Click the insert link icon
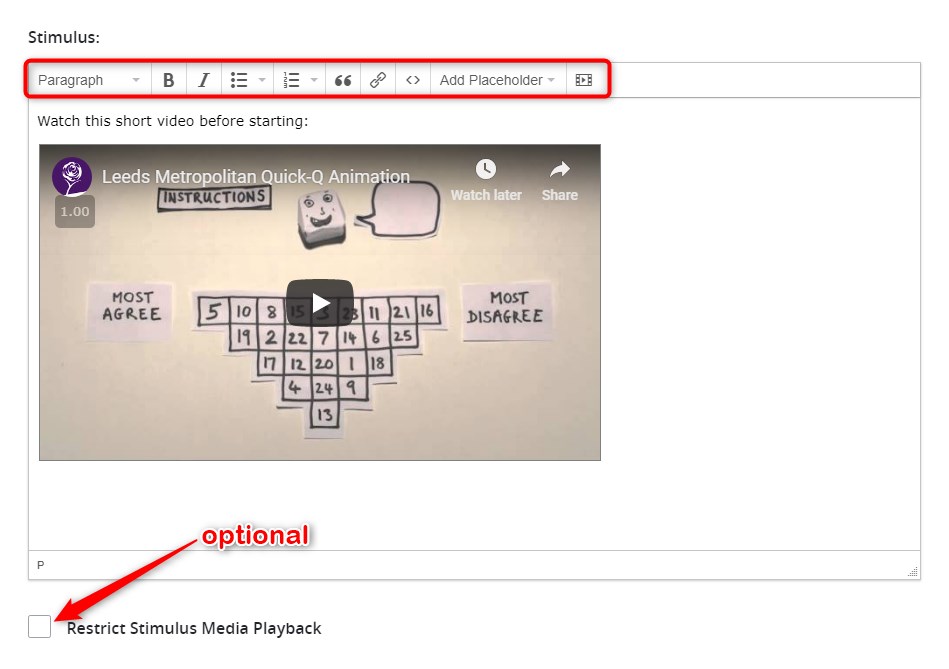 coord(378,80)
